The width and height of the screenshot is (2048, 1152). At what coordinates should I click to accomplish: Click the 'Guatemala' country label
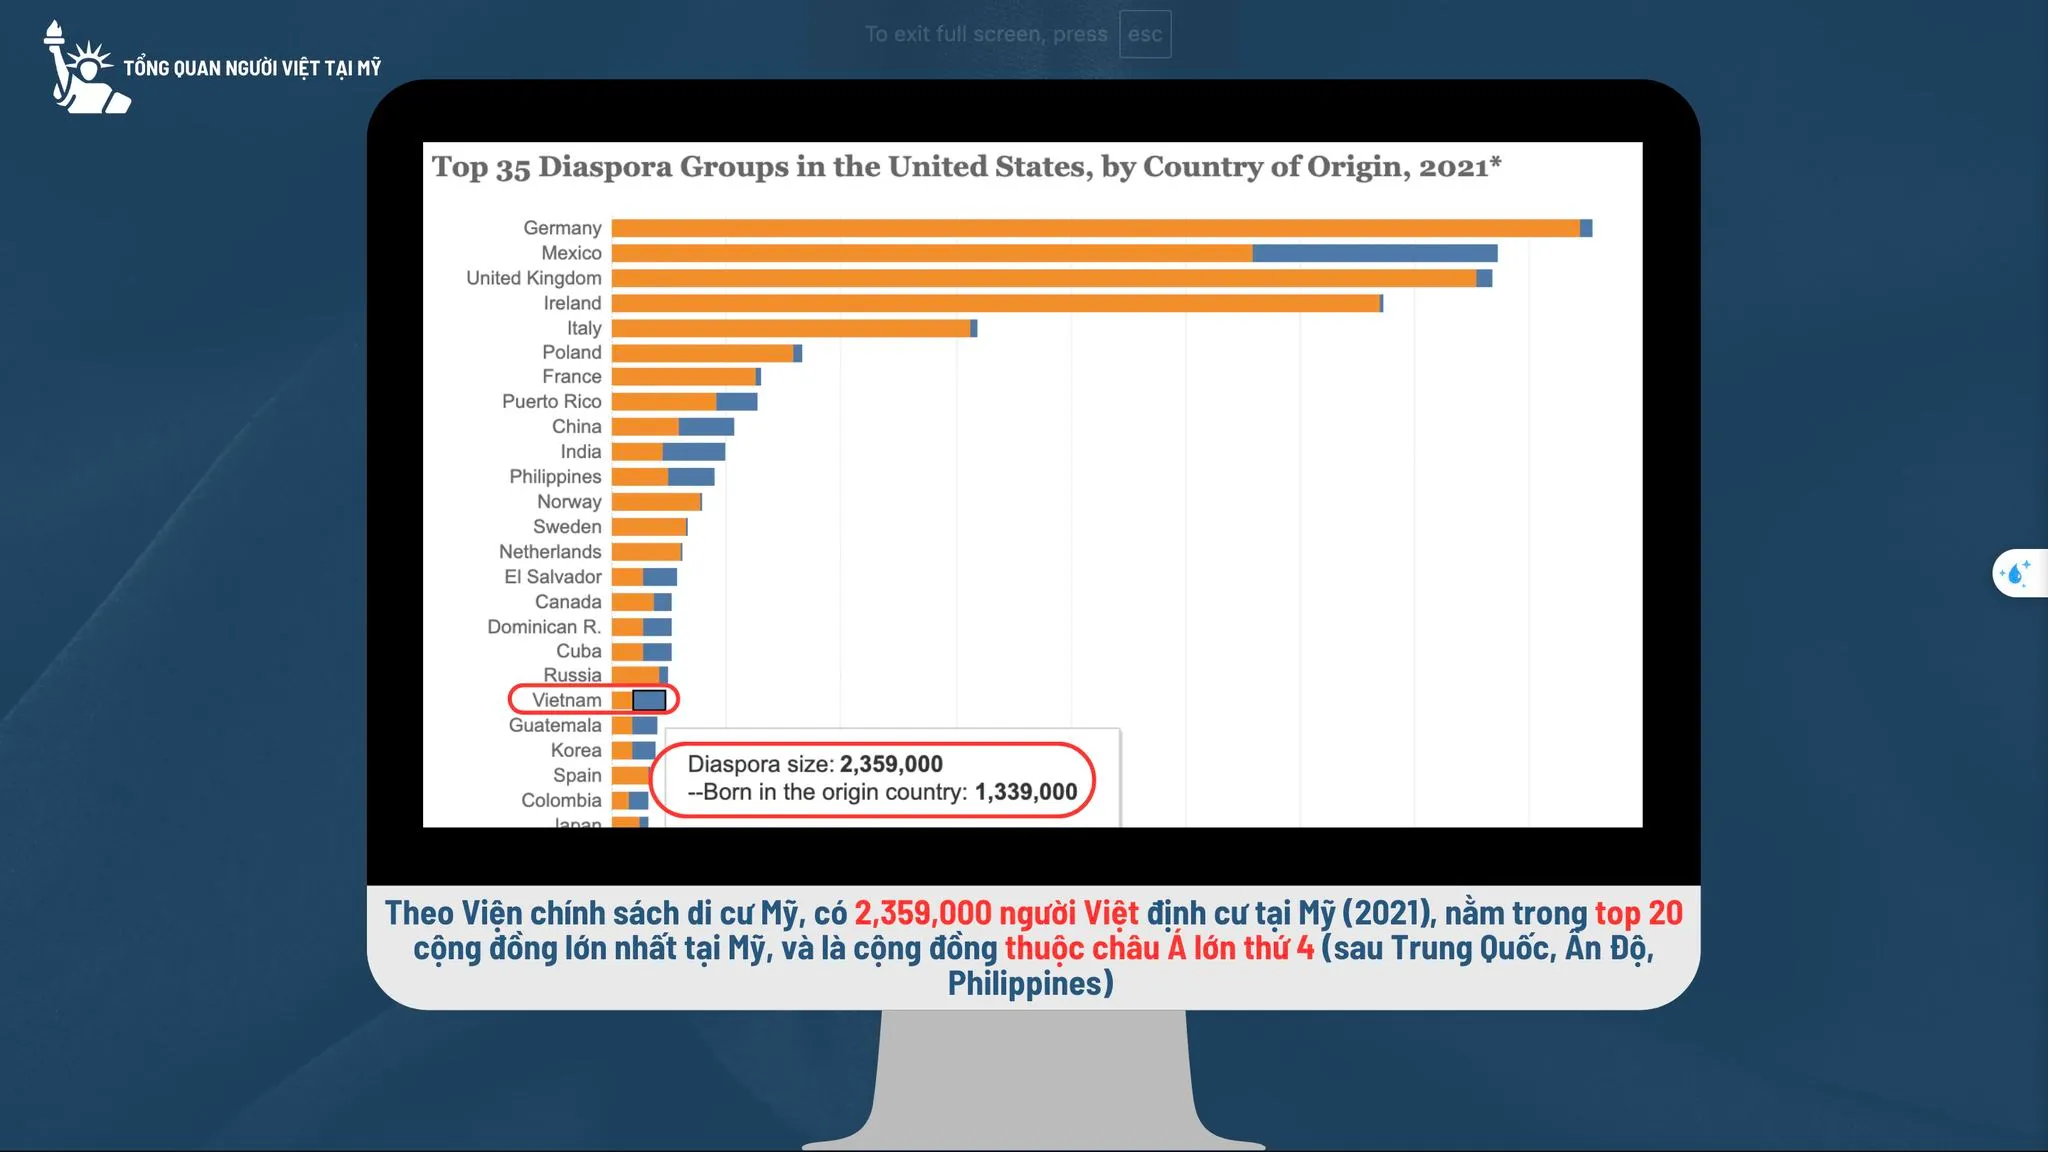point(555,725)
